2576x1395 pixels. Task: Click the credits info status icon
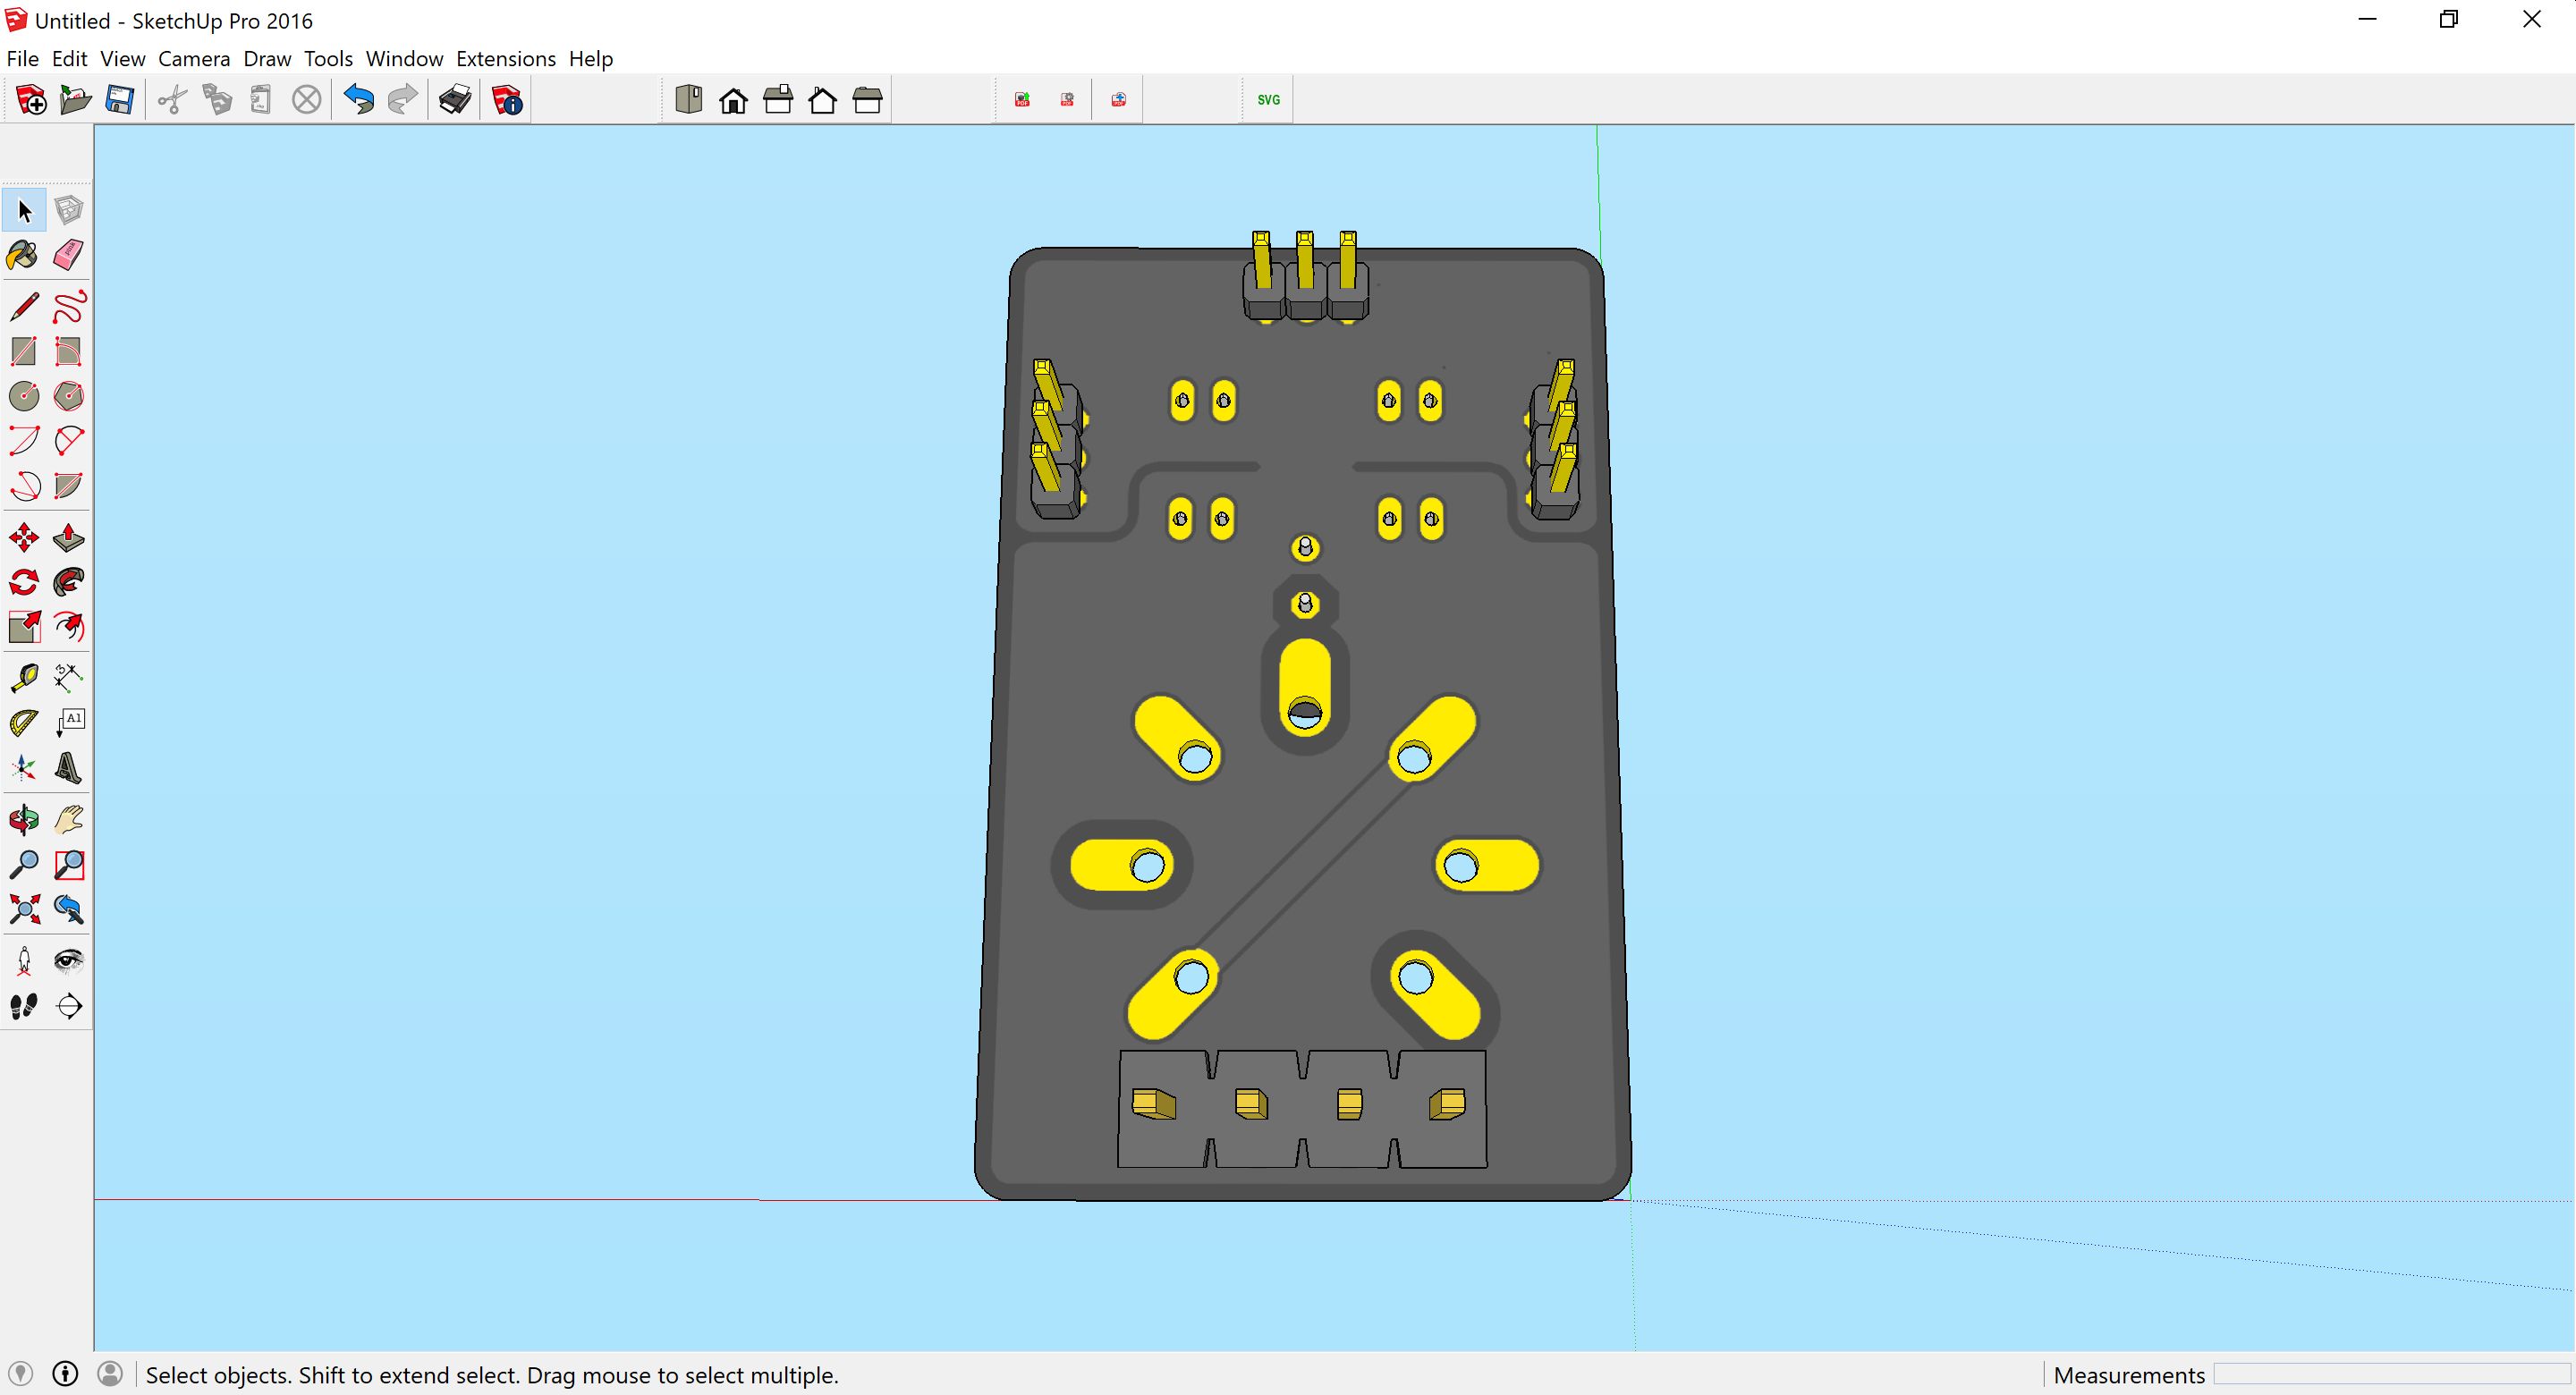(65, 1374)
